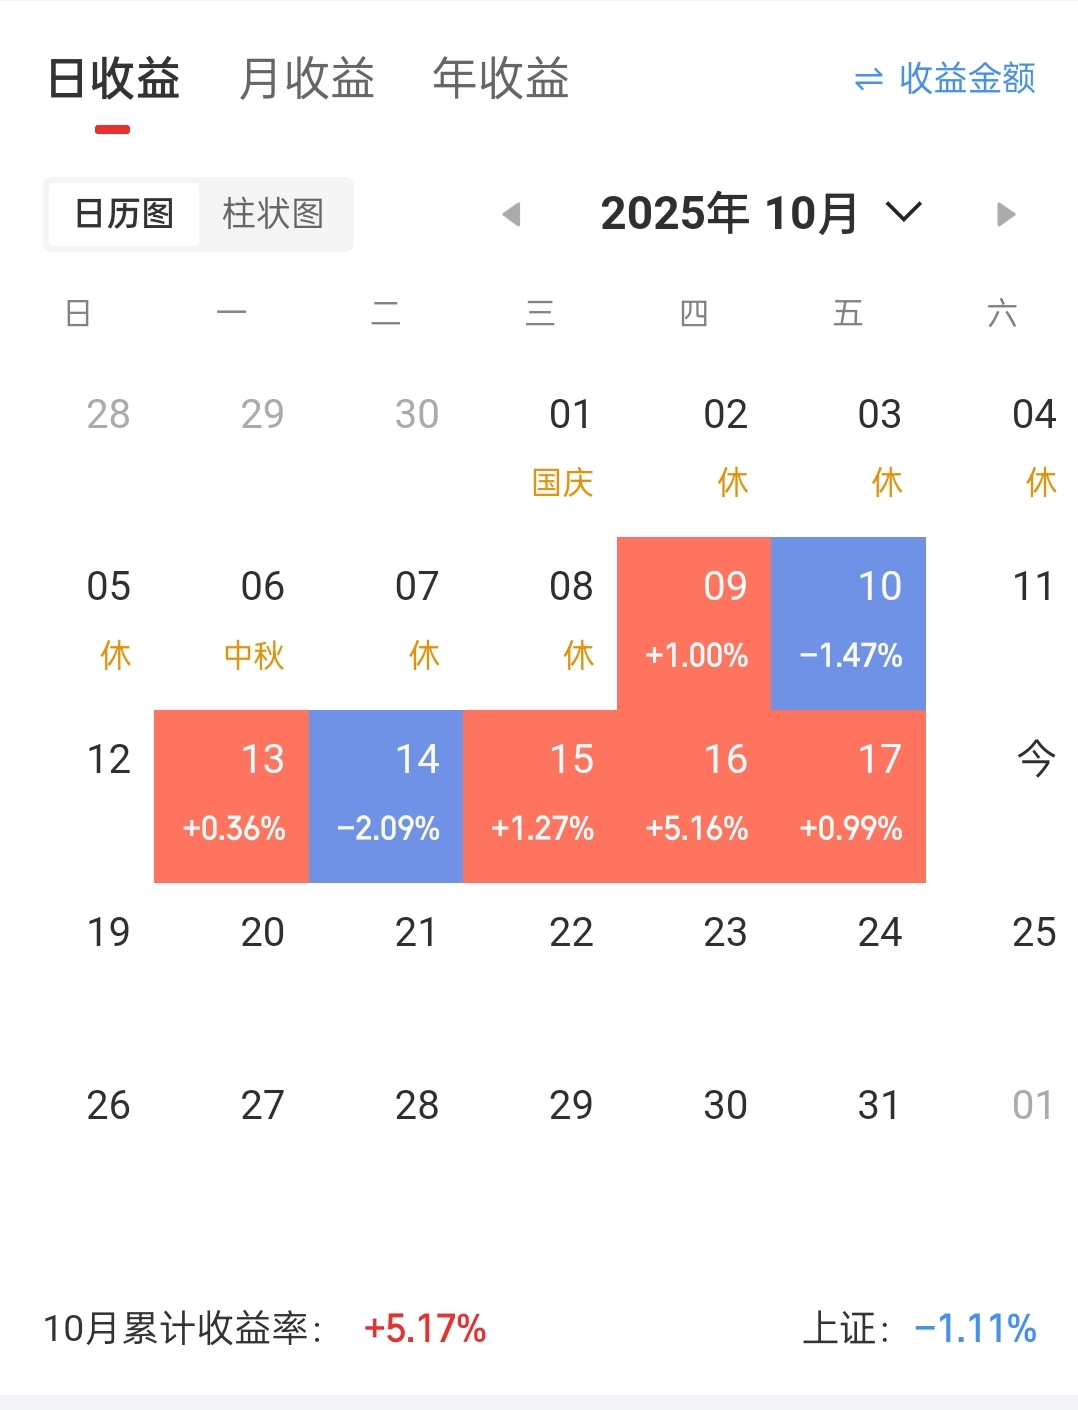Viewport: 1078px width, 1410px height.
Task: Click the swap arrows icon beside 收益金额
Action: tap(869, 79)
